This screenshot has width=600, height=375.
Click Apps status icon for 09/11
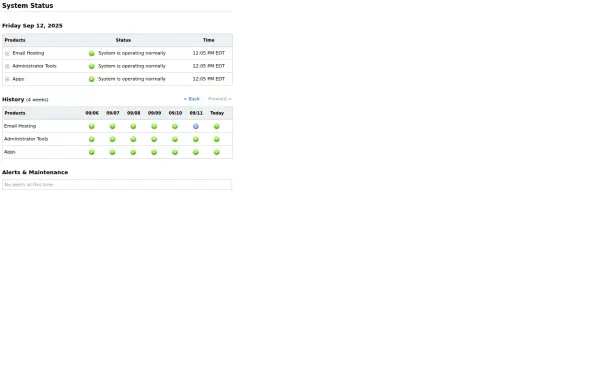(x=196, y=152)
